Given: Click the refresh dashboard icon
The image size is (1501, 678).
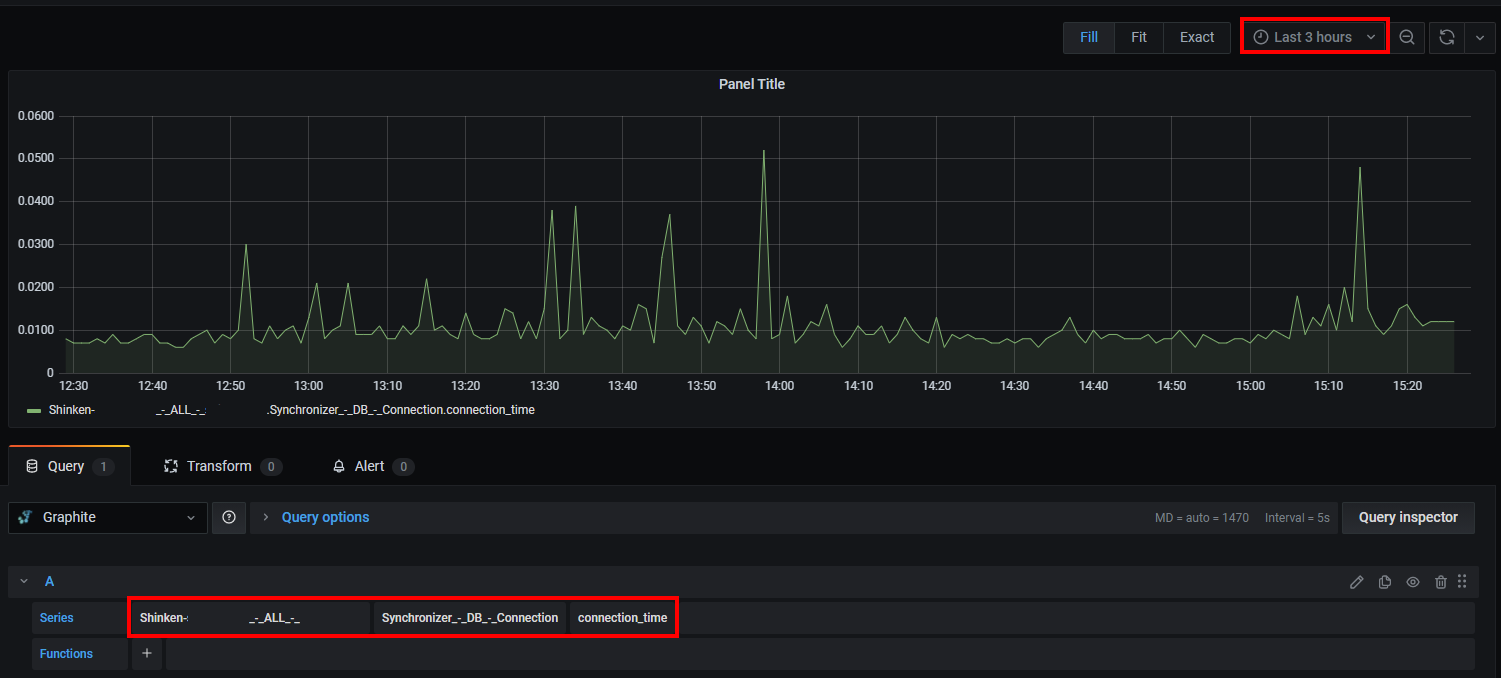Looking at the screenshot, I should tap(1446, 37).
